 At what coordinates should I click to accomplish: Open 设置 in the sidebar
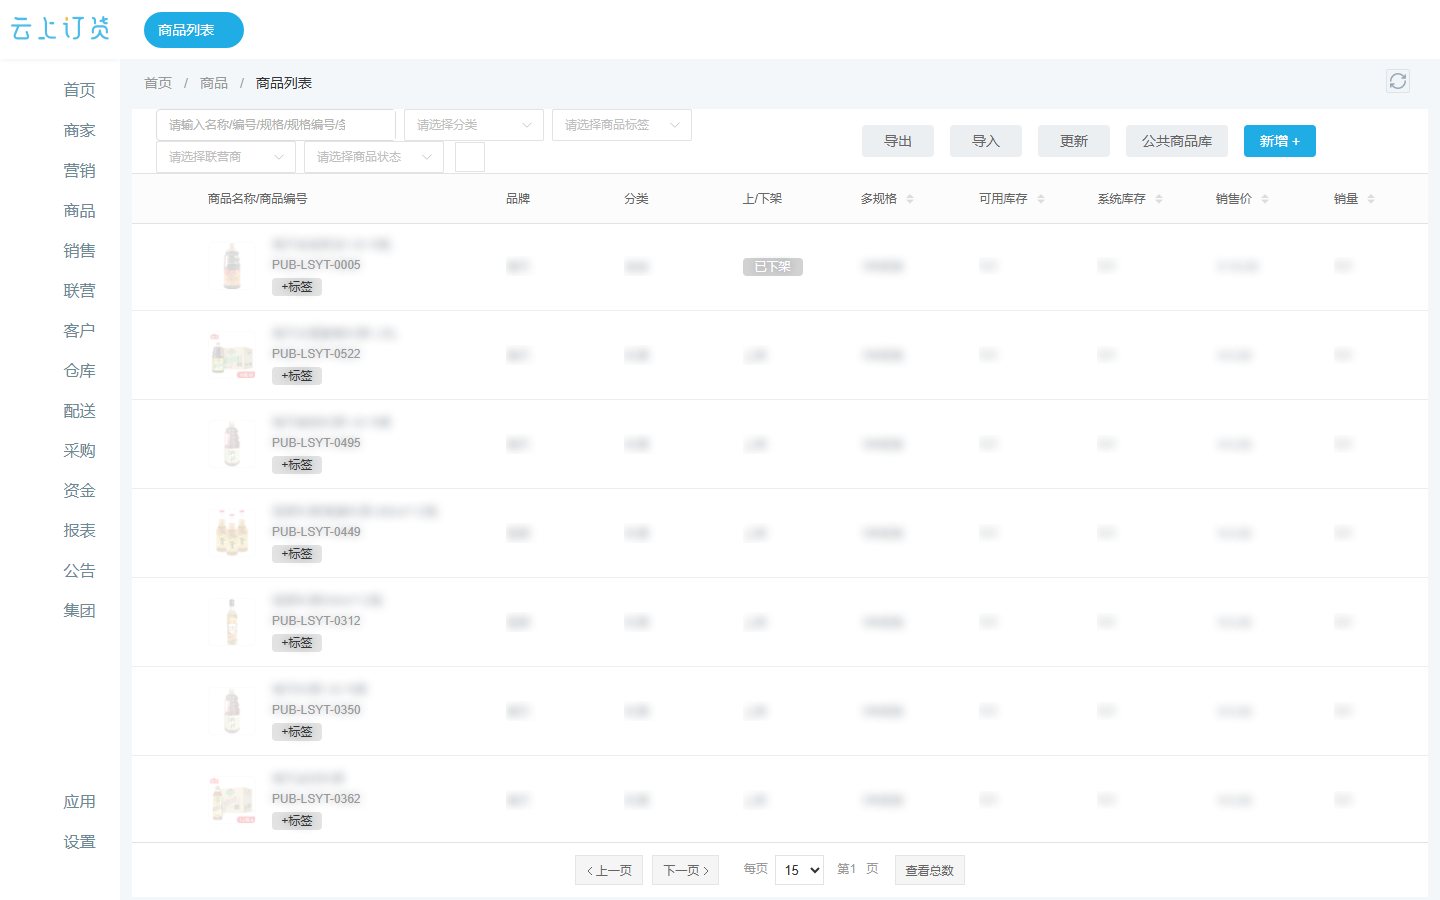coord(80,841)
